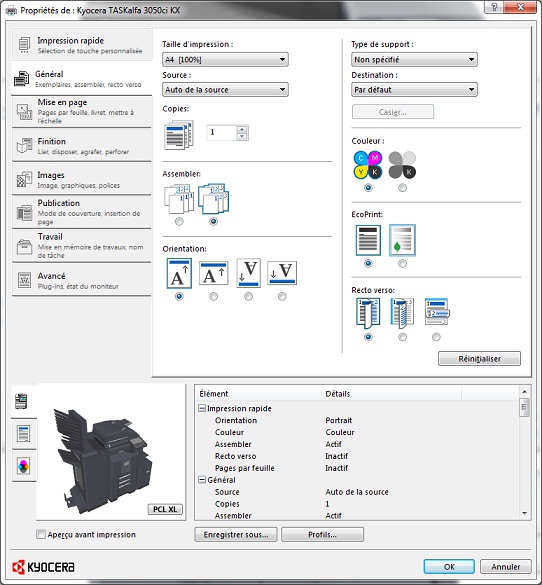Viewport: 542px width, 585px height.
Task: Open the page layout preview icon beside printer
Action: (x=24, y=434)
